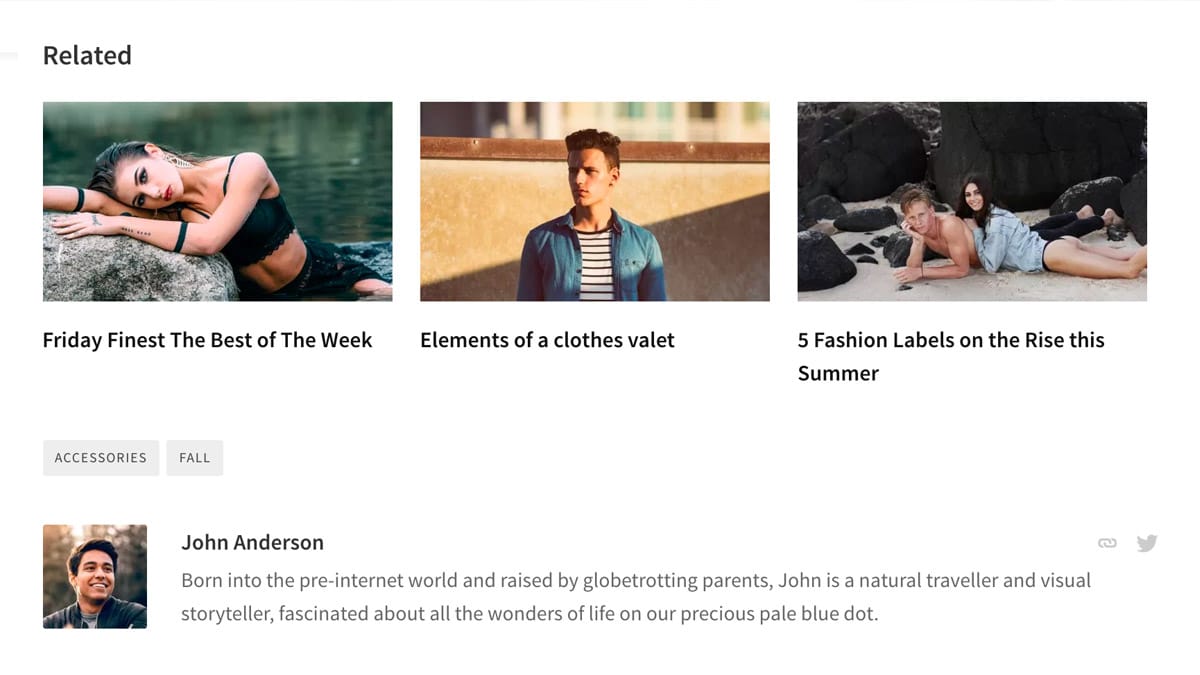Click John Anderson's author avatar photo
This screenshot has height=675, width=1200.
[95, 577]
